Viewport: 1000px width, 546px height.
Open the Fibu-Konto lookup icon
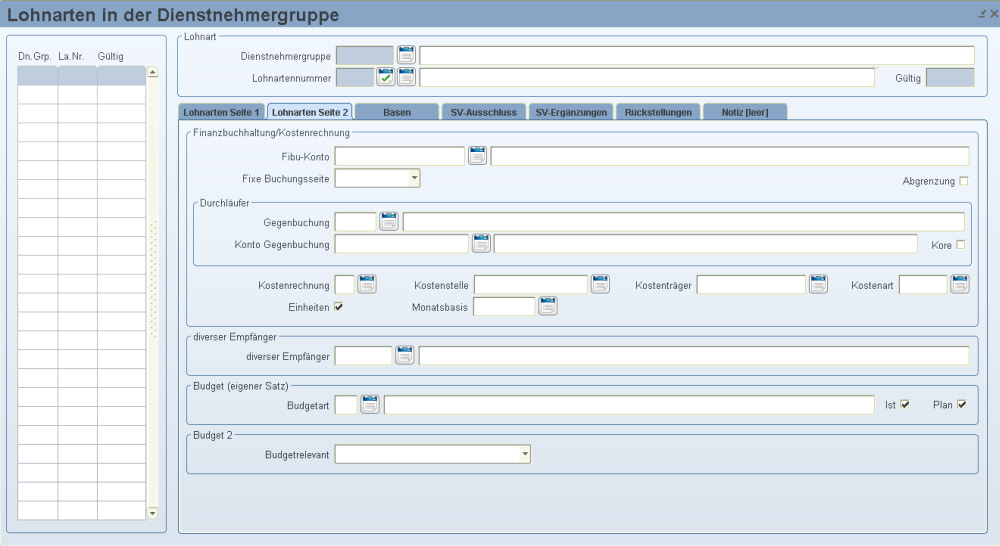(477, 155)
